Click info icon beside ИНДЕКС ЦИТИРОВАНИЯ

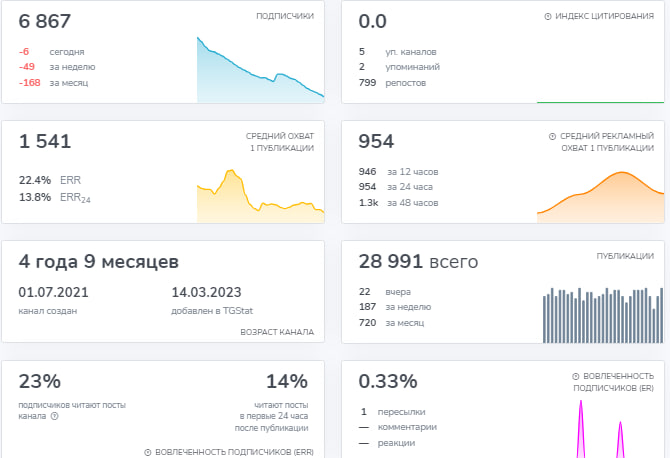tap(547, 17)
